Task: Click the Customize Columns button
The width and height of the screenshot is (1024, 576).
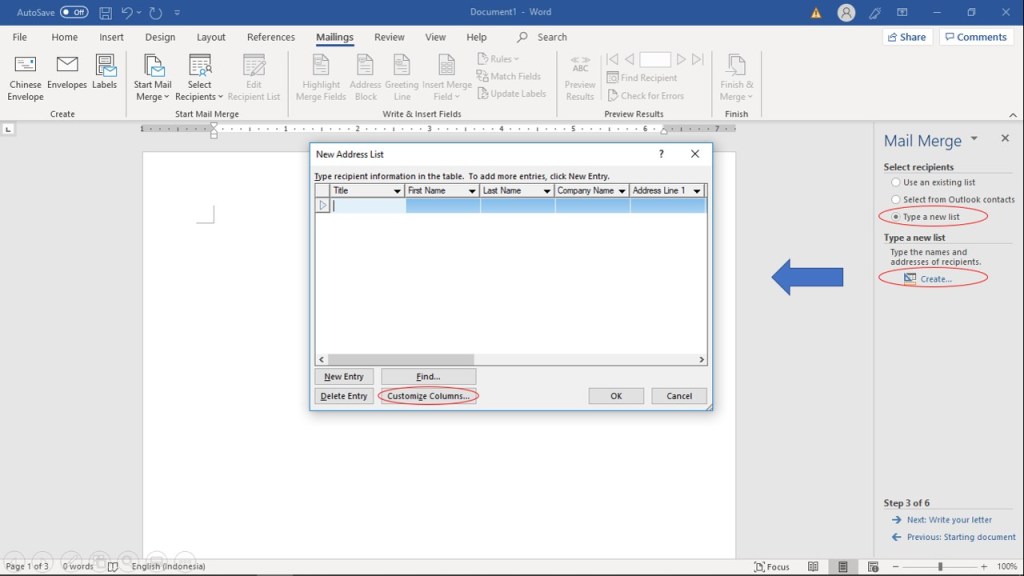Action: pyautogui.click(x=428, y=396)
